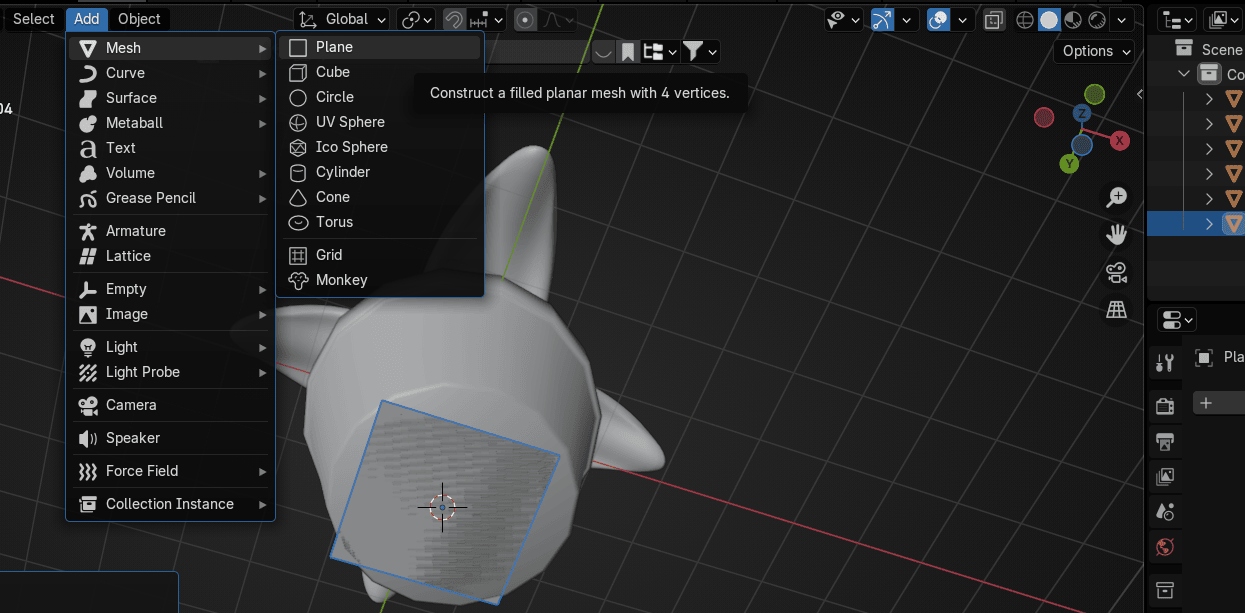Collapse the Collection tree in outliner
The height and width of the screenshot is (613, 1245).
[x=1184, y=74]
